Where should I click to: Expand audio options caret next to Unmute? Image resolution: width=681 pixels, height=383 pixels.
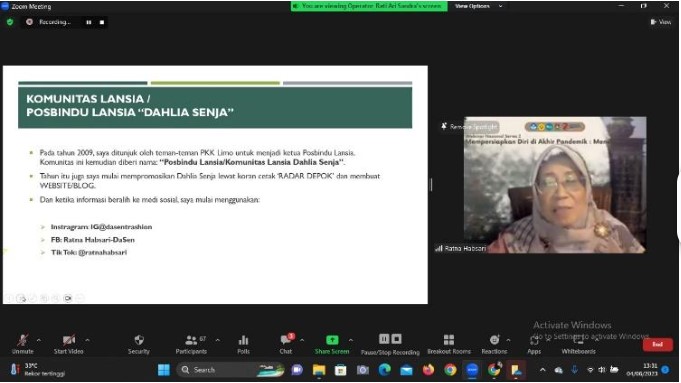39,340
